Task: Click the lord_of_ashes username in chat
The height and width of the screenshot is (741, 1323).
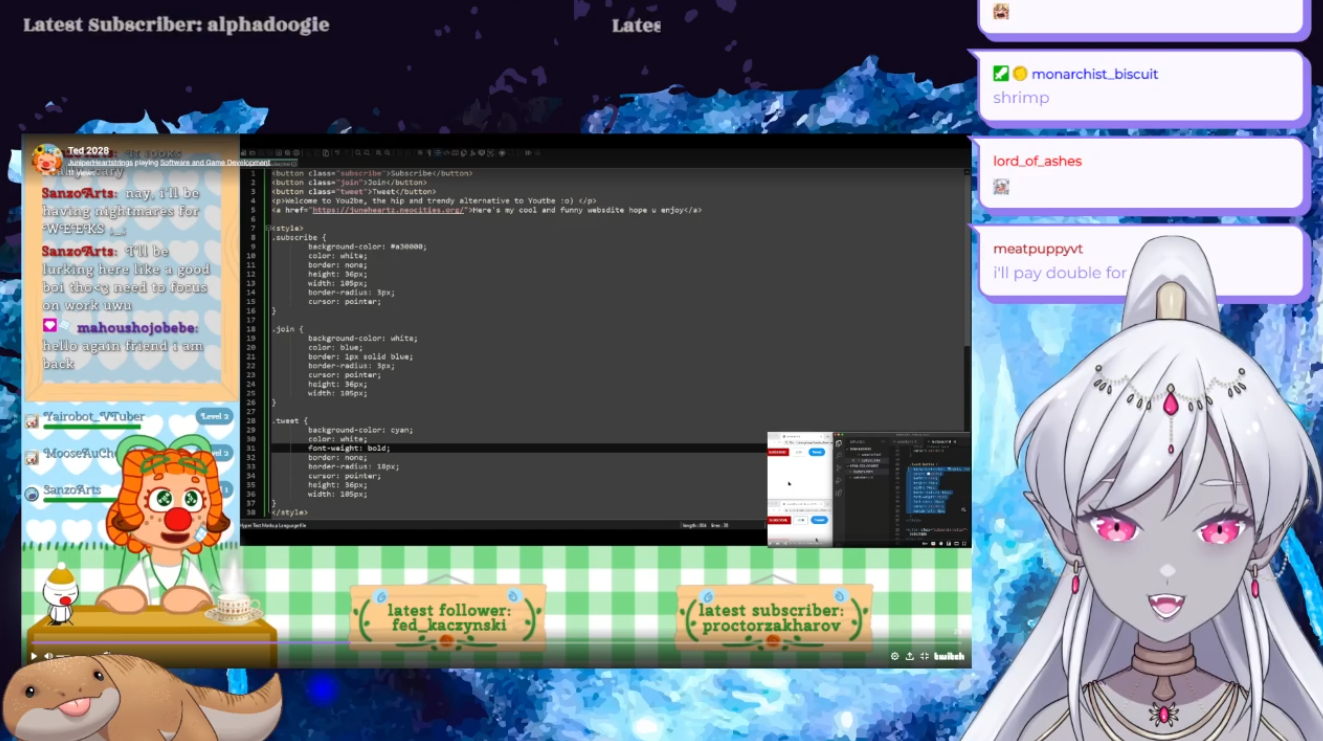Action: click(1037, 161)
